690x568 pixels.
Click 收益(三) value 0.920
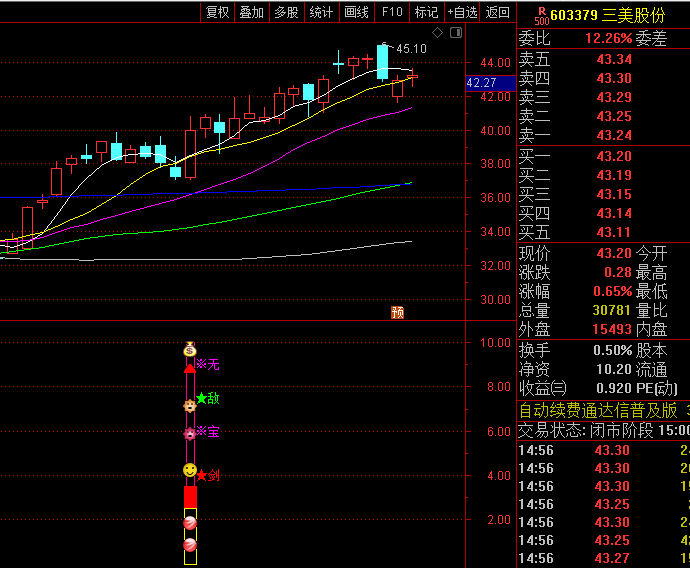614,388
